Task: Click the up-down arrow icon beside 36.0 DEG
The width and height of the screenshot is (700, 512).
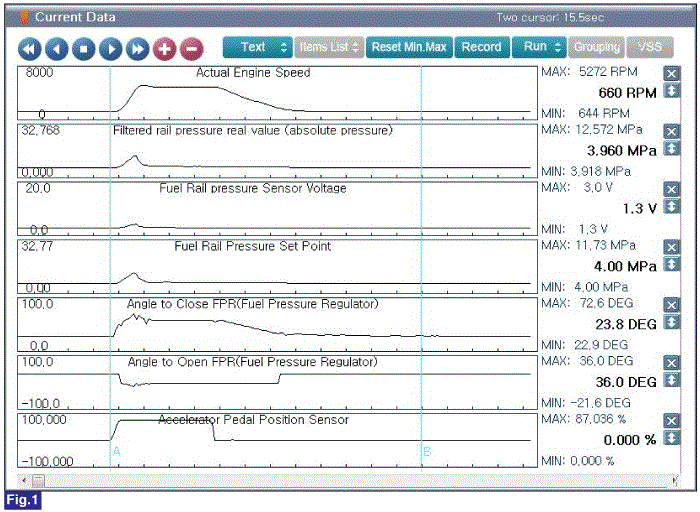Action: [x=671, y=380]
